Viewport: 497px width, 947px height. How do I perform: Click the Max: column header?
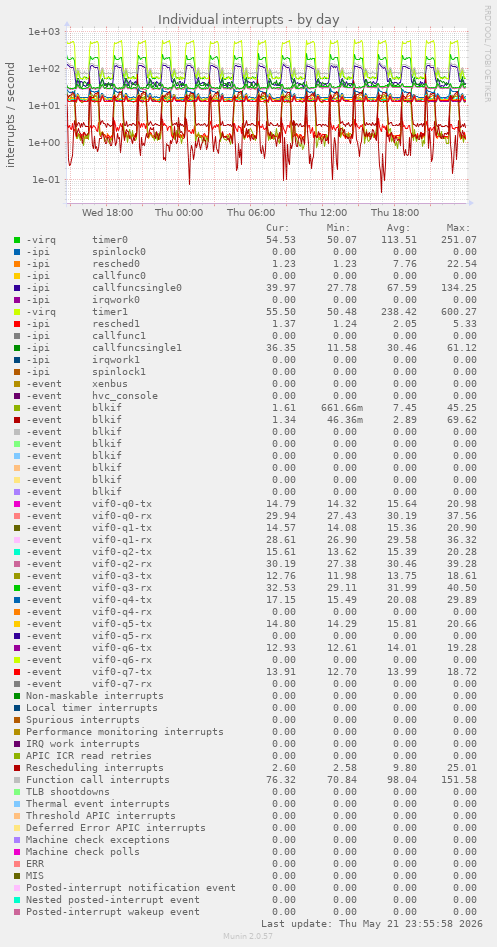click(x=458, y=228)
